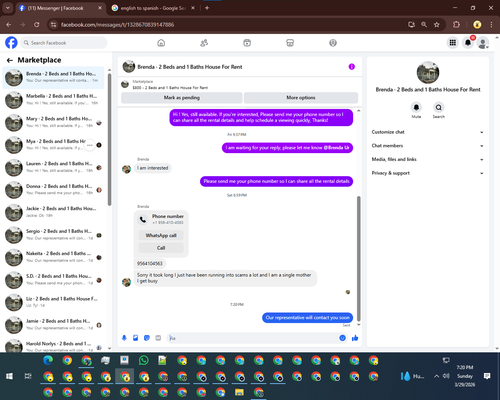Click WhatsApp call button
This screenshot has height=400, width=500.
161,235
